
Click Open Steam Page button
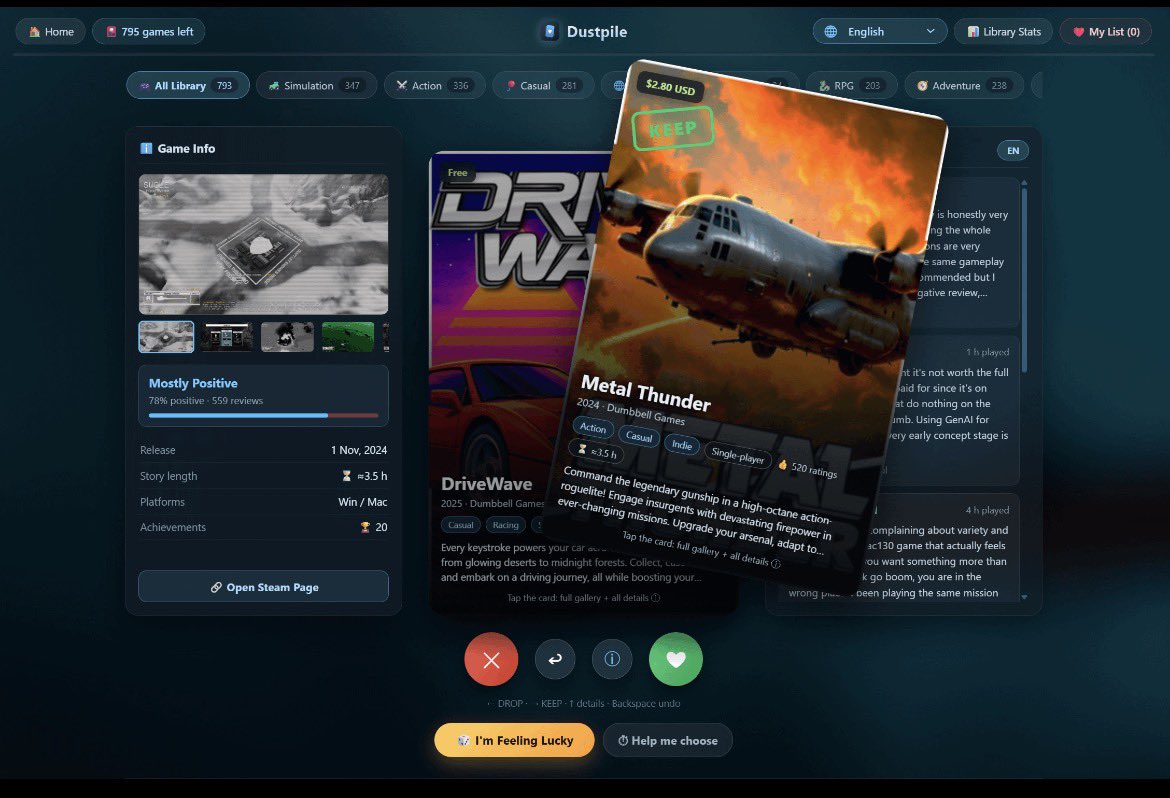(263, 587)
